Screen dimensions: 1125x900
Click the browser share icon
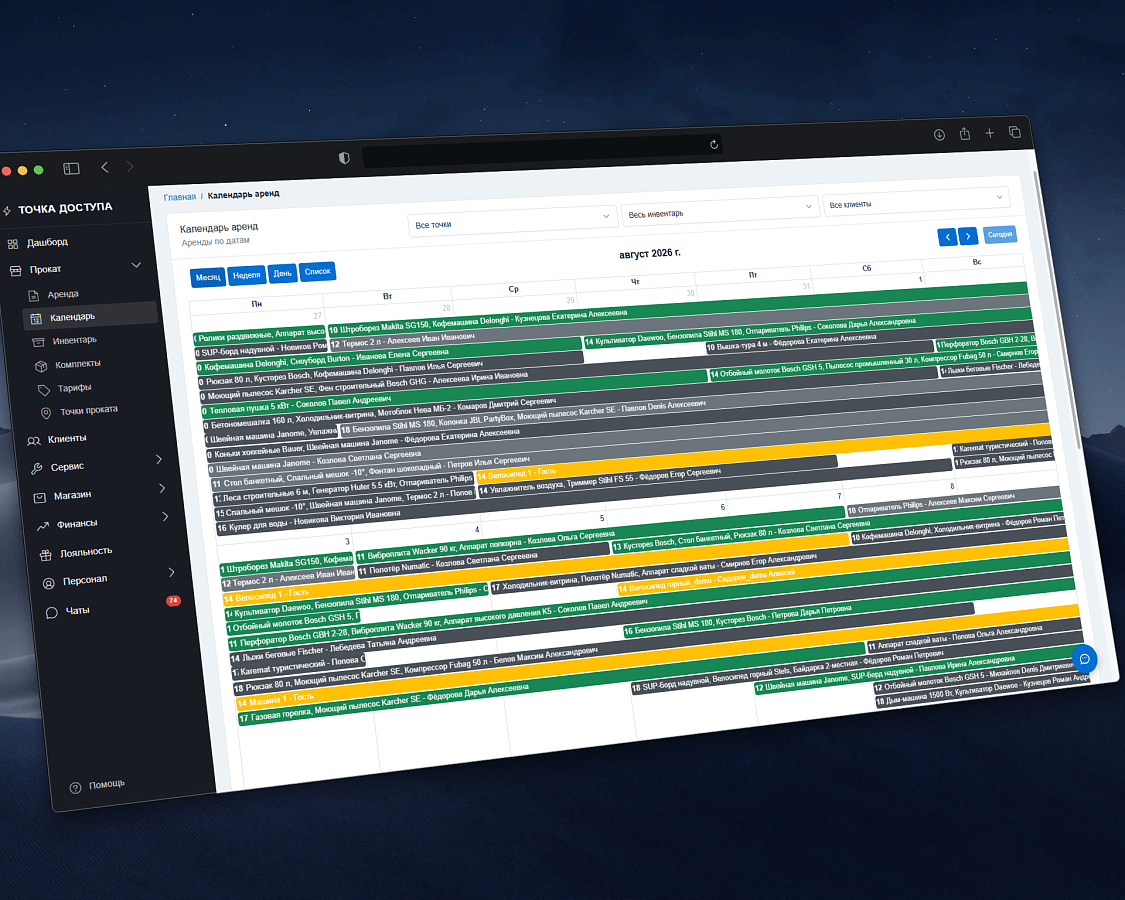pos(965,133)
